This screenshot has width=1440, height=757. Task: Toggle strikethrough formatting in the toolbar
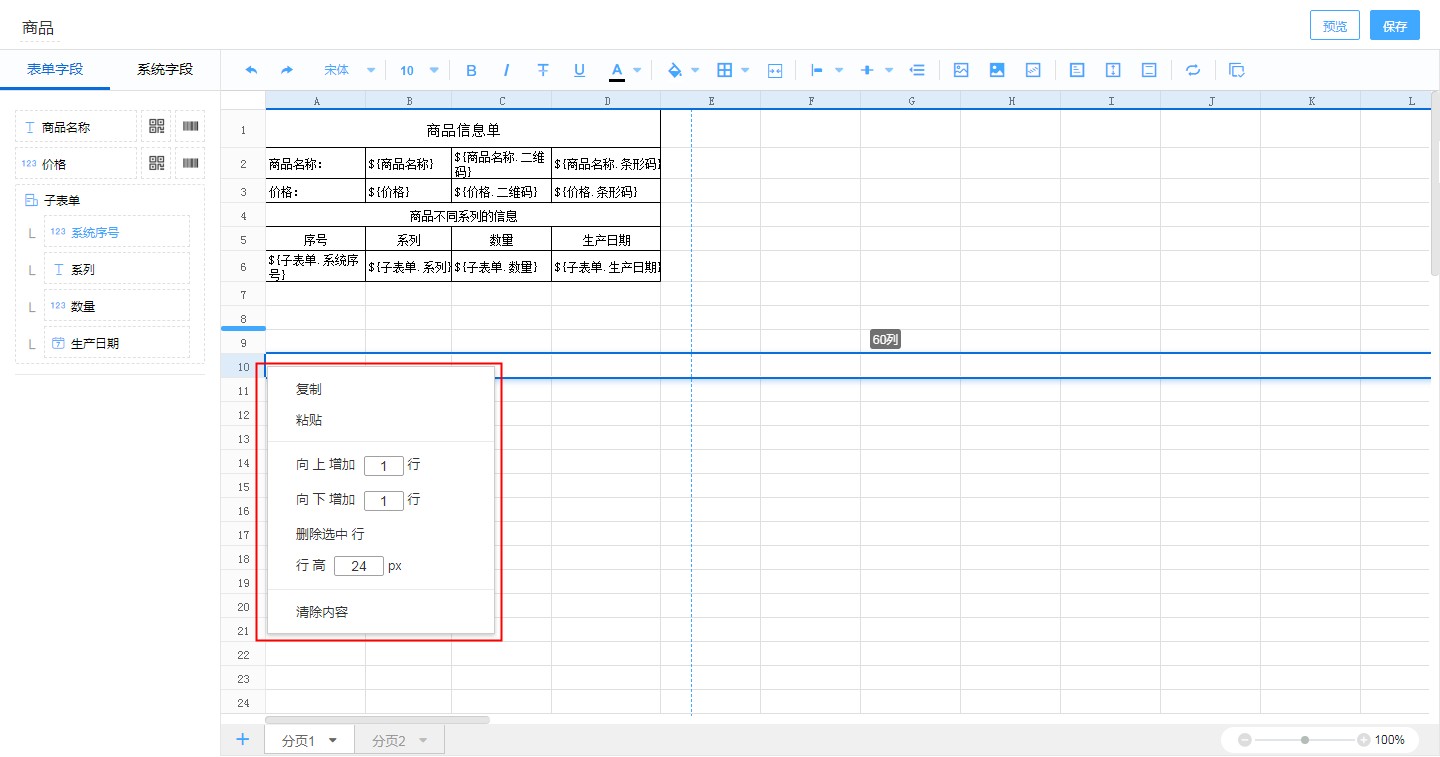pyautogui.click(x=543, y=70)
